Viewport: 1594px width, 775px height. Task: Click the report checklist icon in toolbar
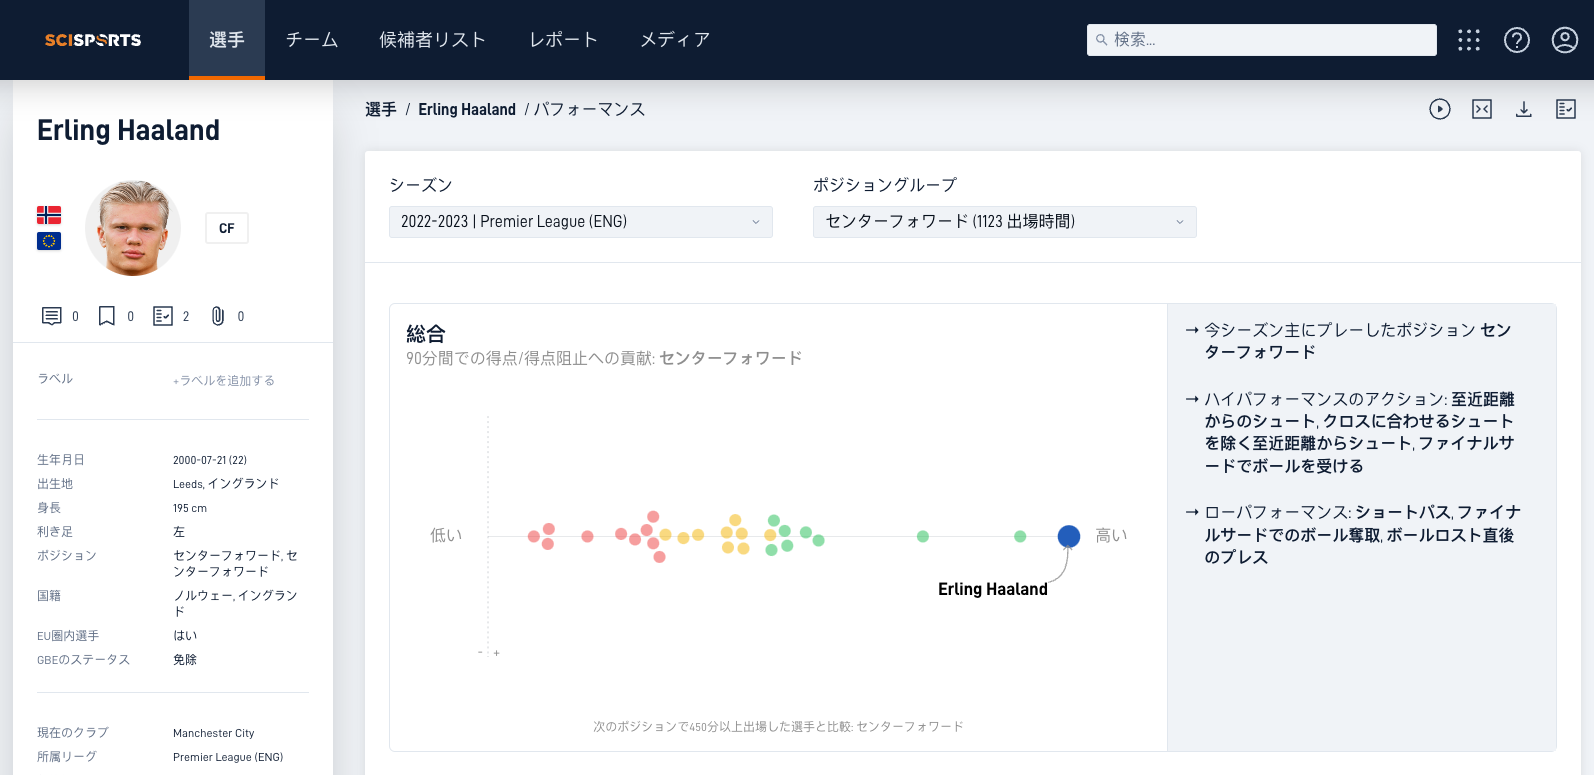coord(1566,109)
